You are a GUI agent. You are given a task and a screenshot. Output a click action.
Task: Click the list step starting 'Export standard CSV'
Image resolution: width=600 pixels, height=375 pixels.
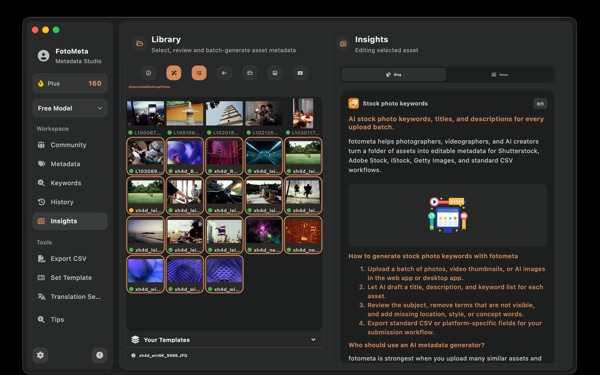pyautogui.click(x=455, y=328)
